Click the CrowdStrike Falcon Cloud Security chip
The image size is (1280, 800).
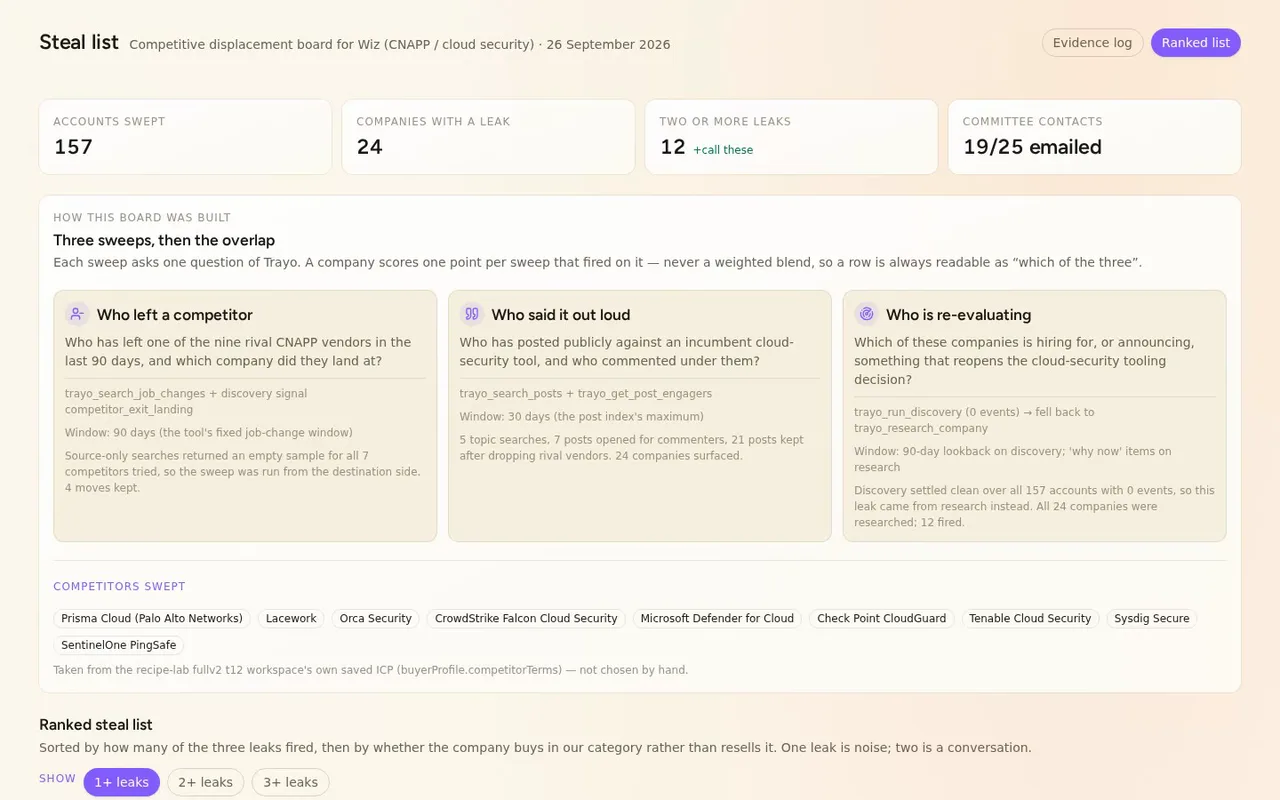(x=526, y=619)
